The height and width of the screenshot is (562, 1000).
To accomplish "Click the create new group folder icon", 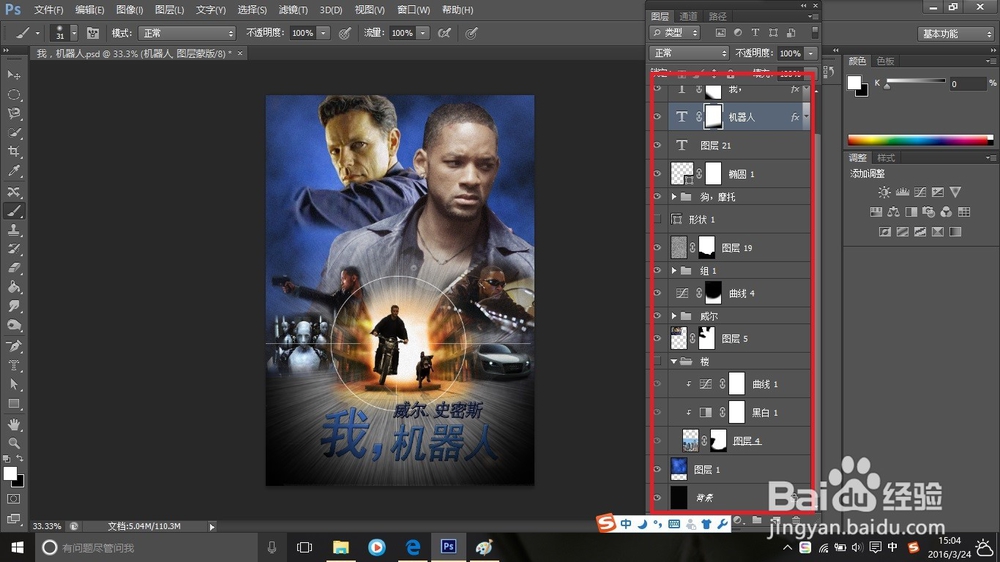I will [757, 520].
